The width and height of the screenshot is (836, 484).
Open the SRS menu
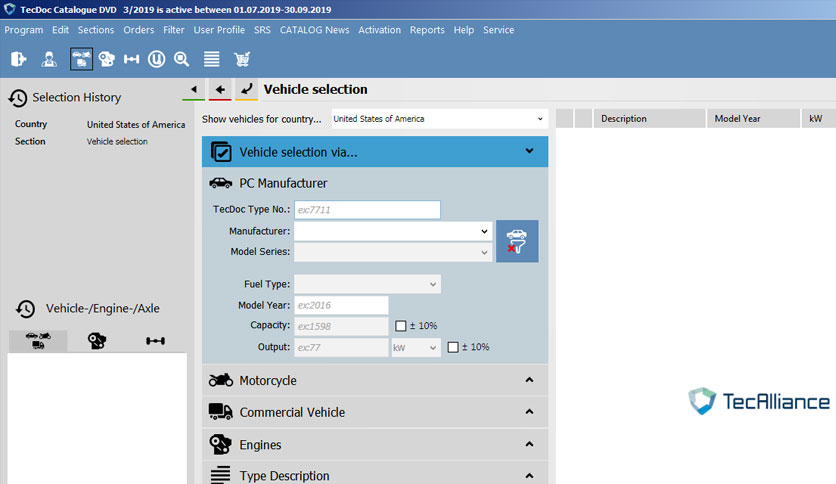click(x=262, y=30)
